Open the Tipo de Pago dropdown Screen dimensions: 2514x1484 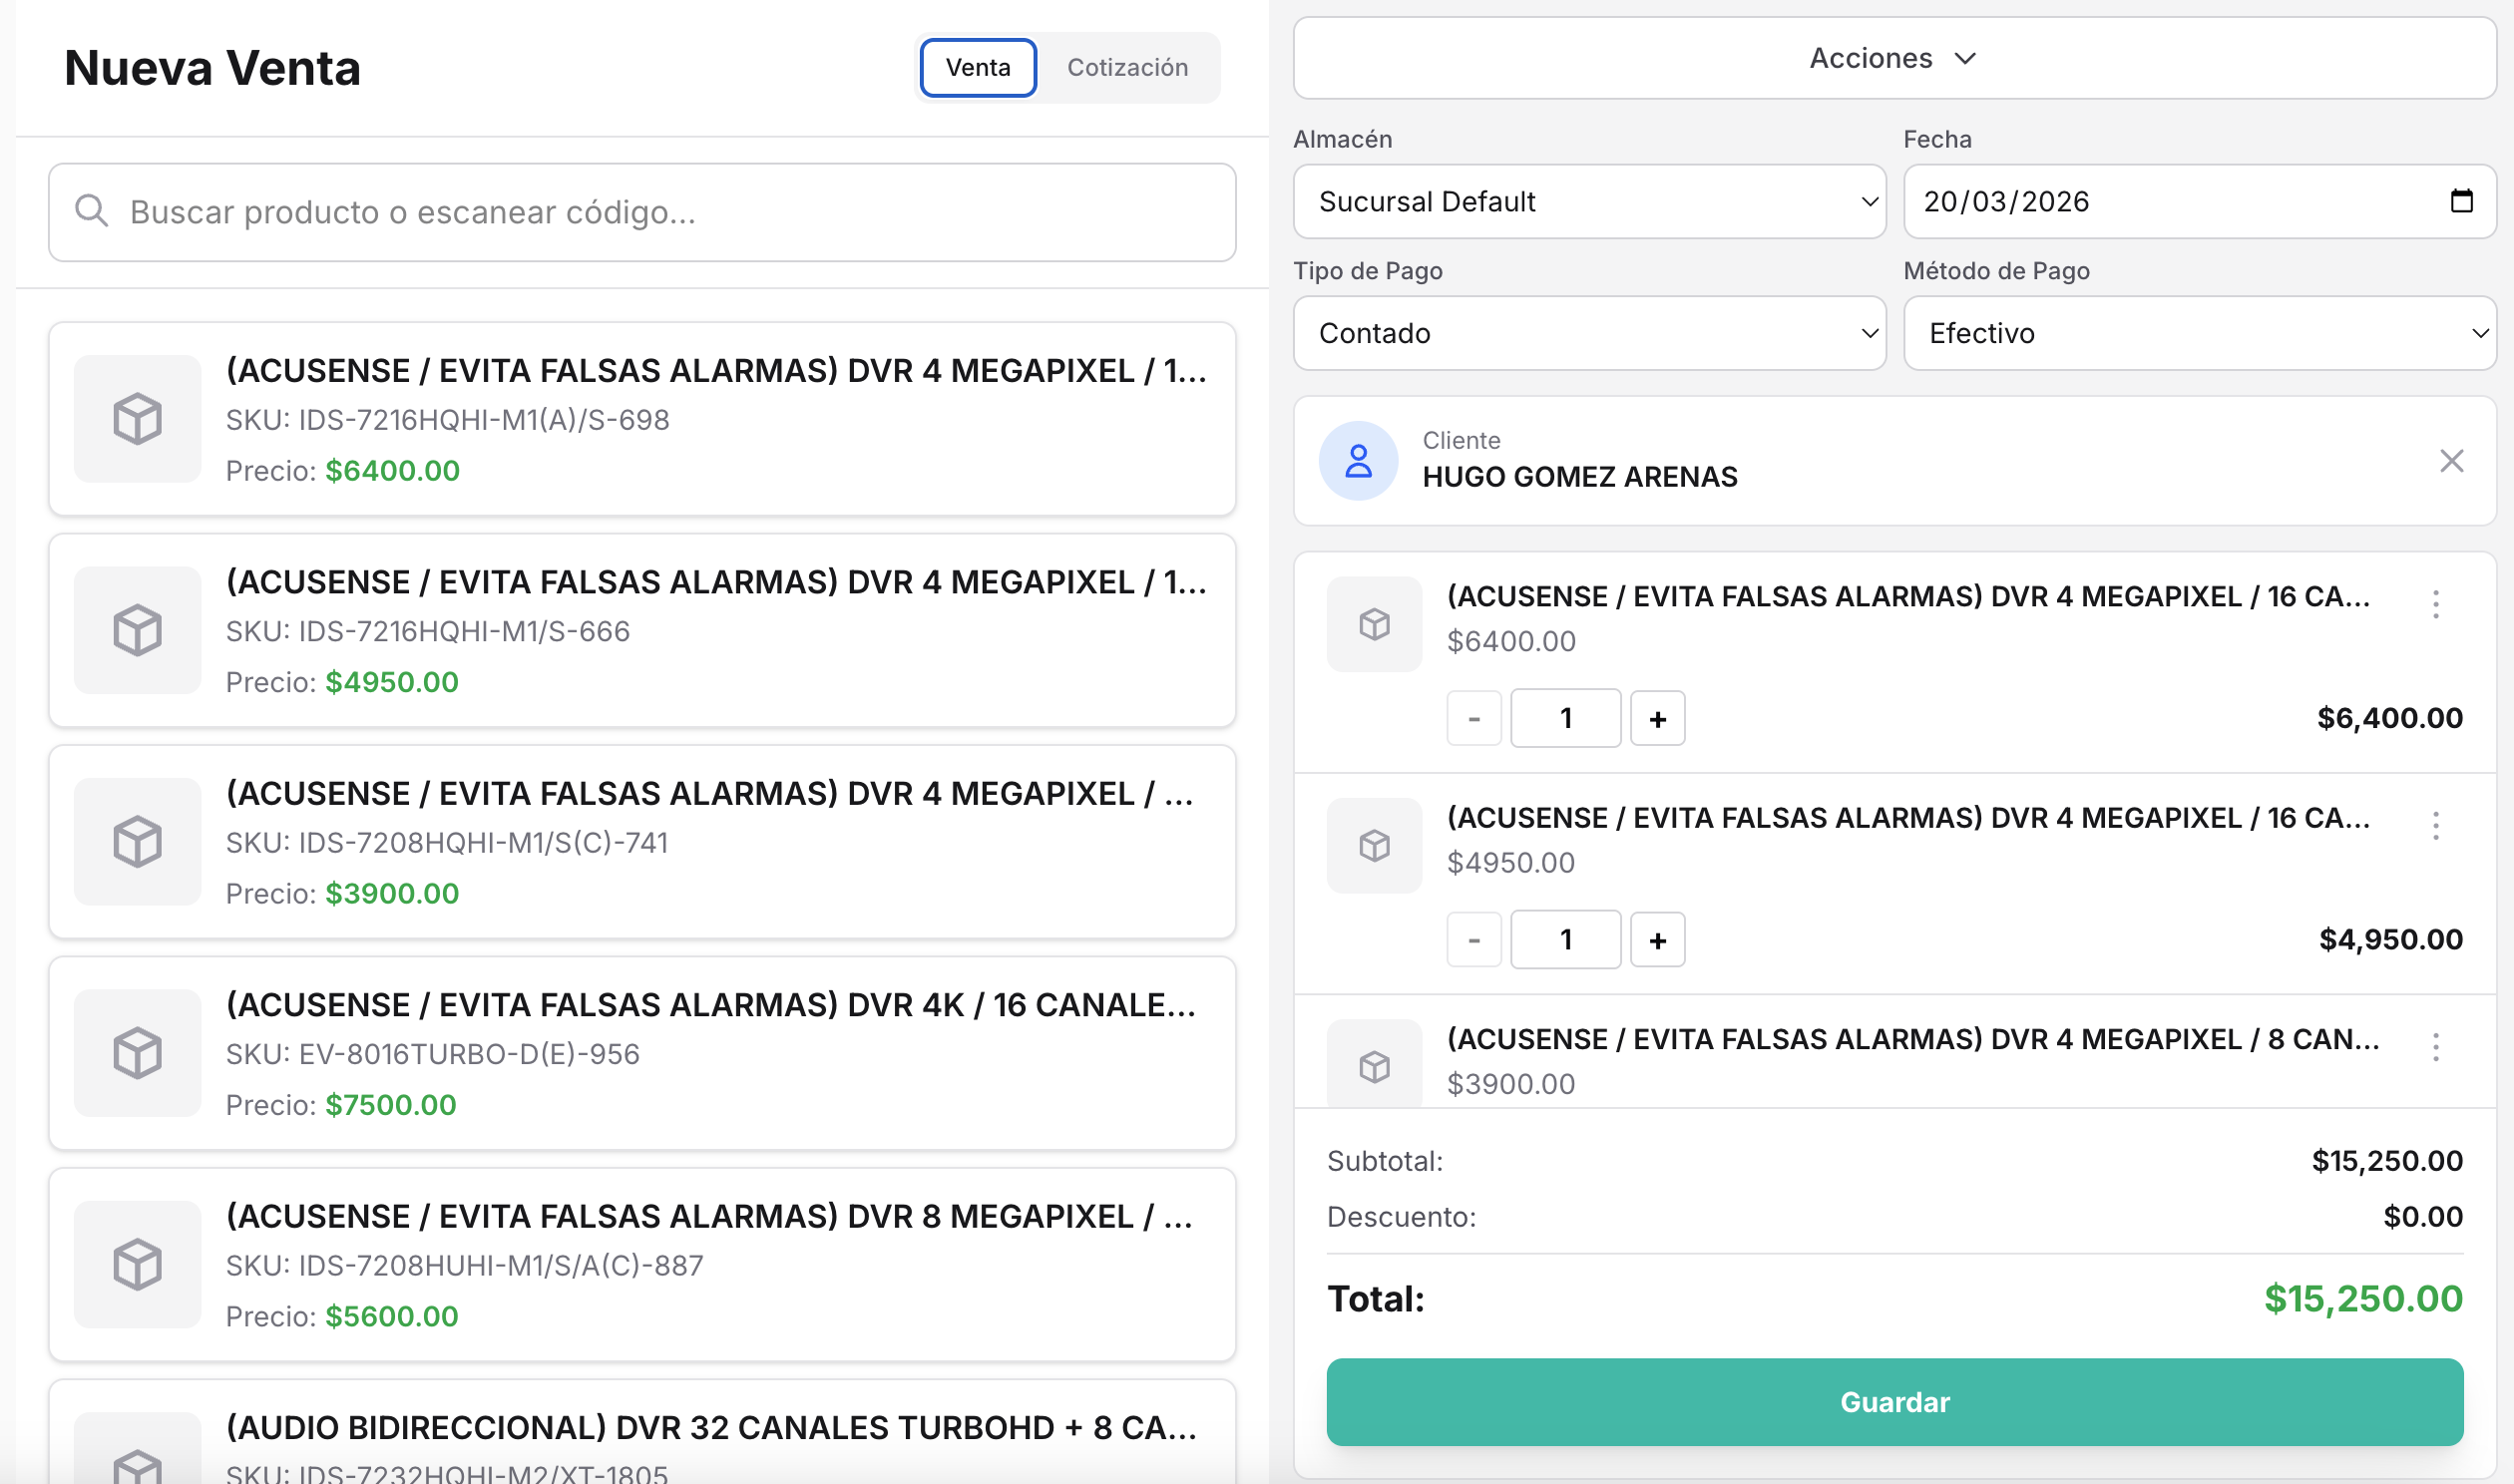coord(1590,333)
